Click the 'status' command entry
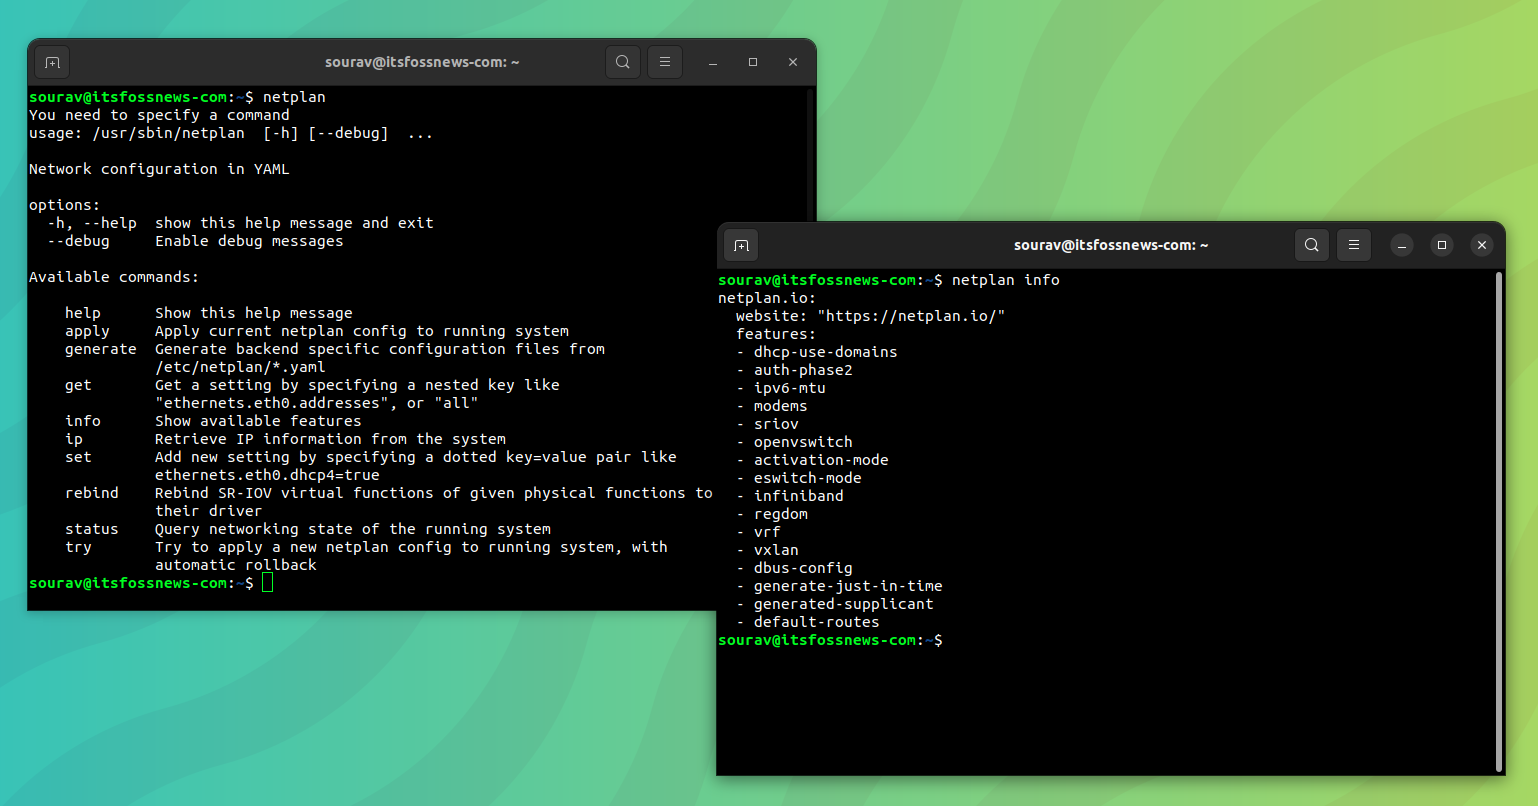 [x=91, y=529]
